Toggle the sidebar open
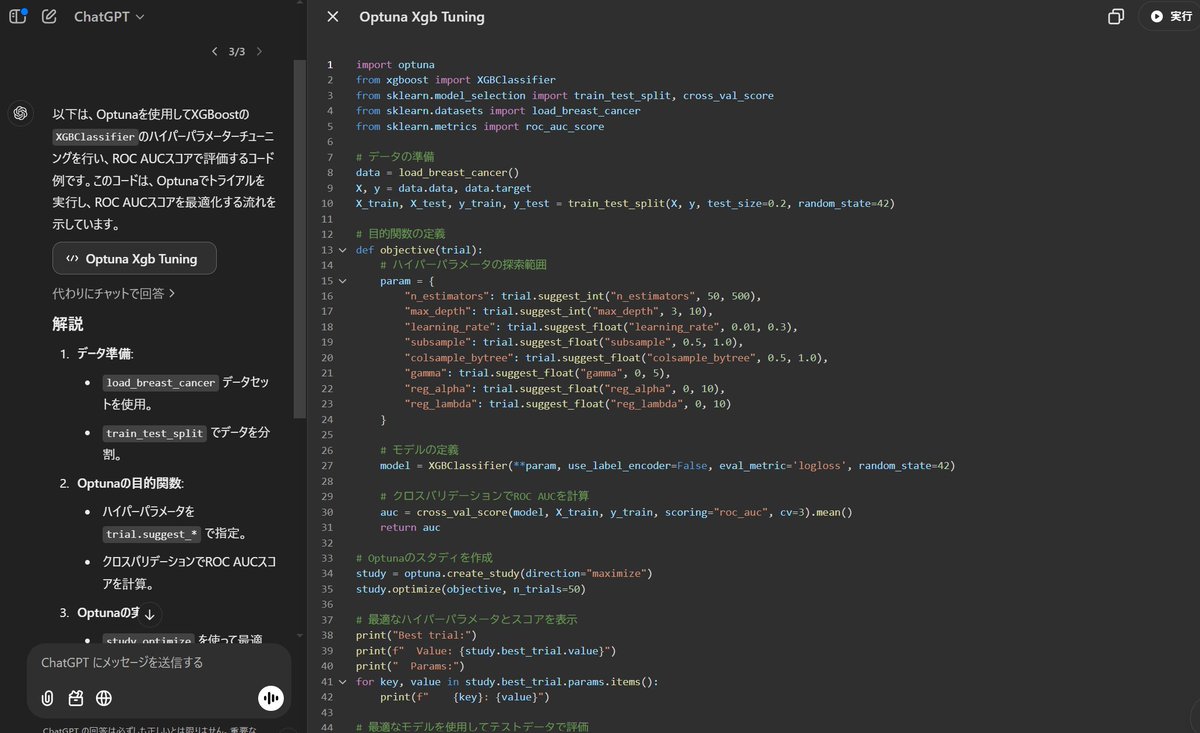 pos(17,17)
